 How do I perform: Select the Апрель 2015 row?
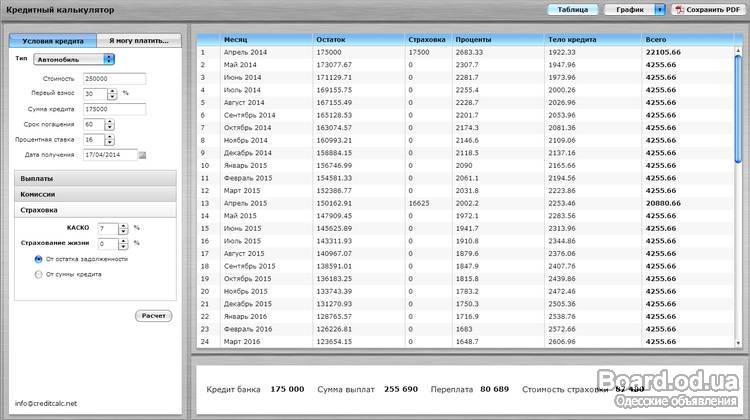[465, 203]
